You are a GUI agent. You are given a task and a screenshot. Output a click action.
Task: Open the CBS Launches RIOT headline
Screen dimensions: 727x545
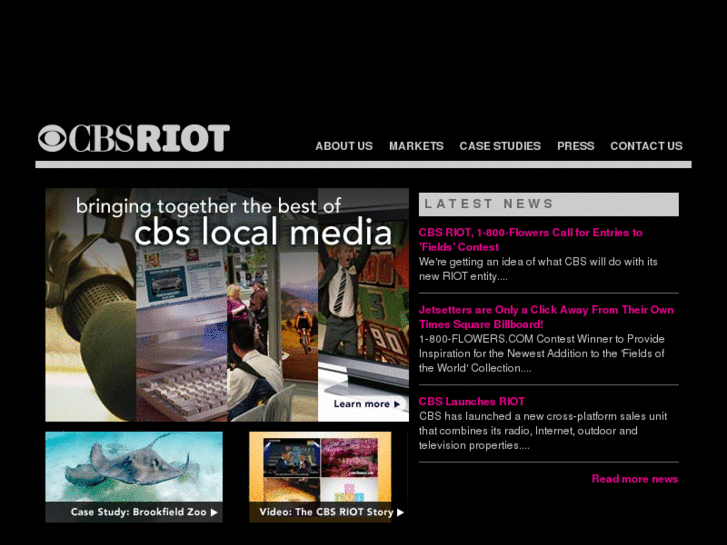click(x=472, y=402)
